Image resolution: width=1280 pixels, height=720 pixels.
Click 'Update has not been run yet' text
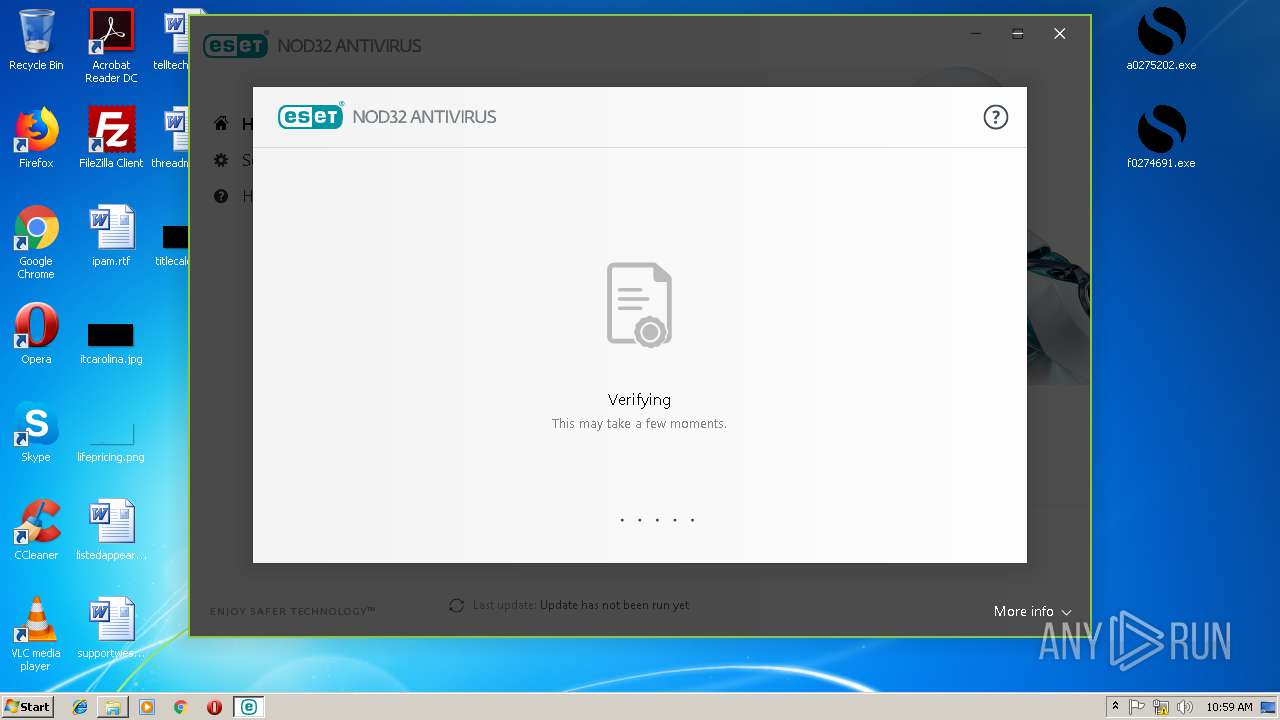click(614, 605)
